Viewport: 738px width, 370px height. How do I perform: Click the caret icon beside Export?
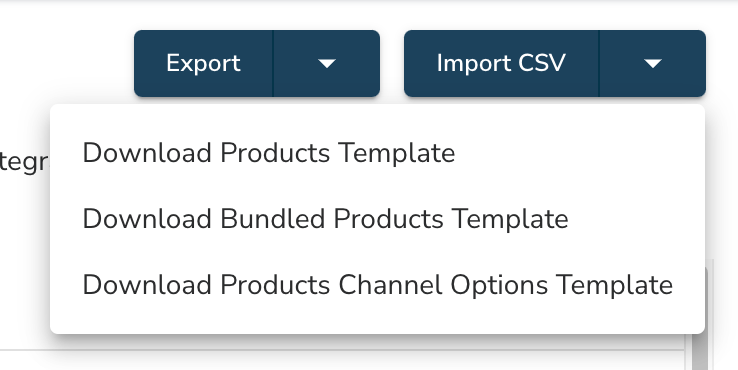coord(327,64)
